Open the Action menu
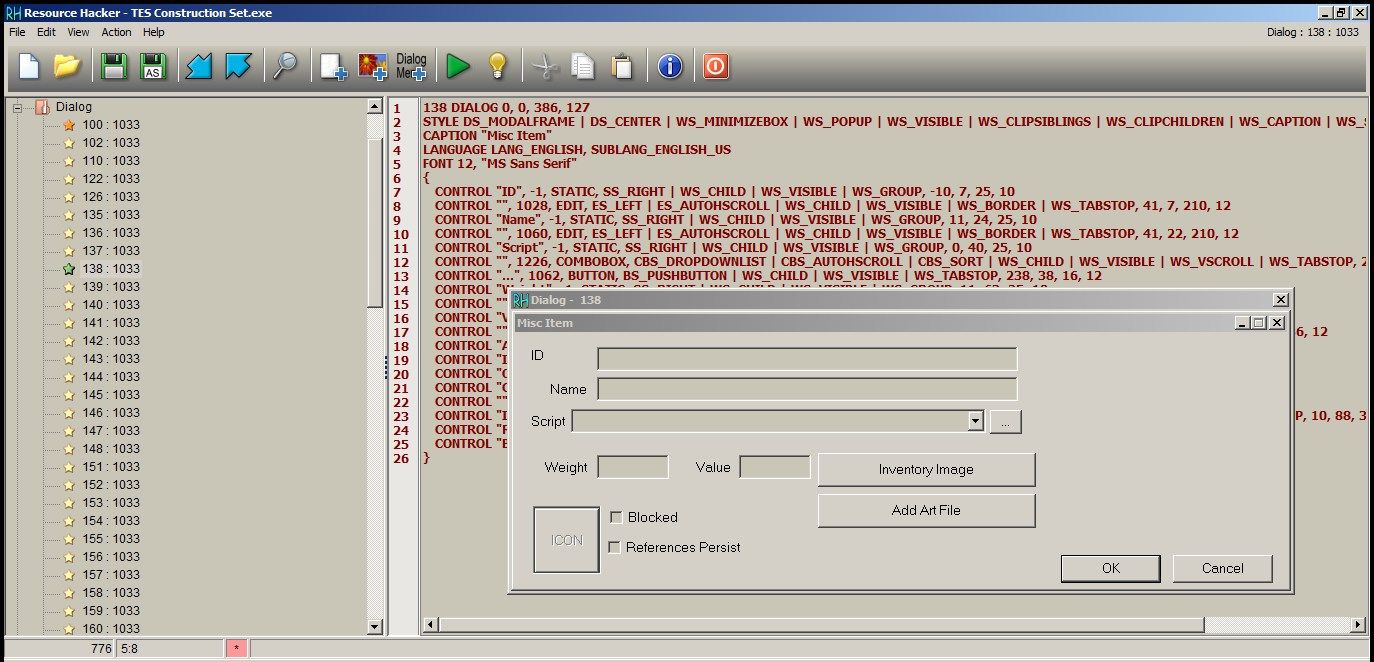The image size is (1374, 662). pyautogui.click(x=116, y=32)
